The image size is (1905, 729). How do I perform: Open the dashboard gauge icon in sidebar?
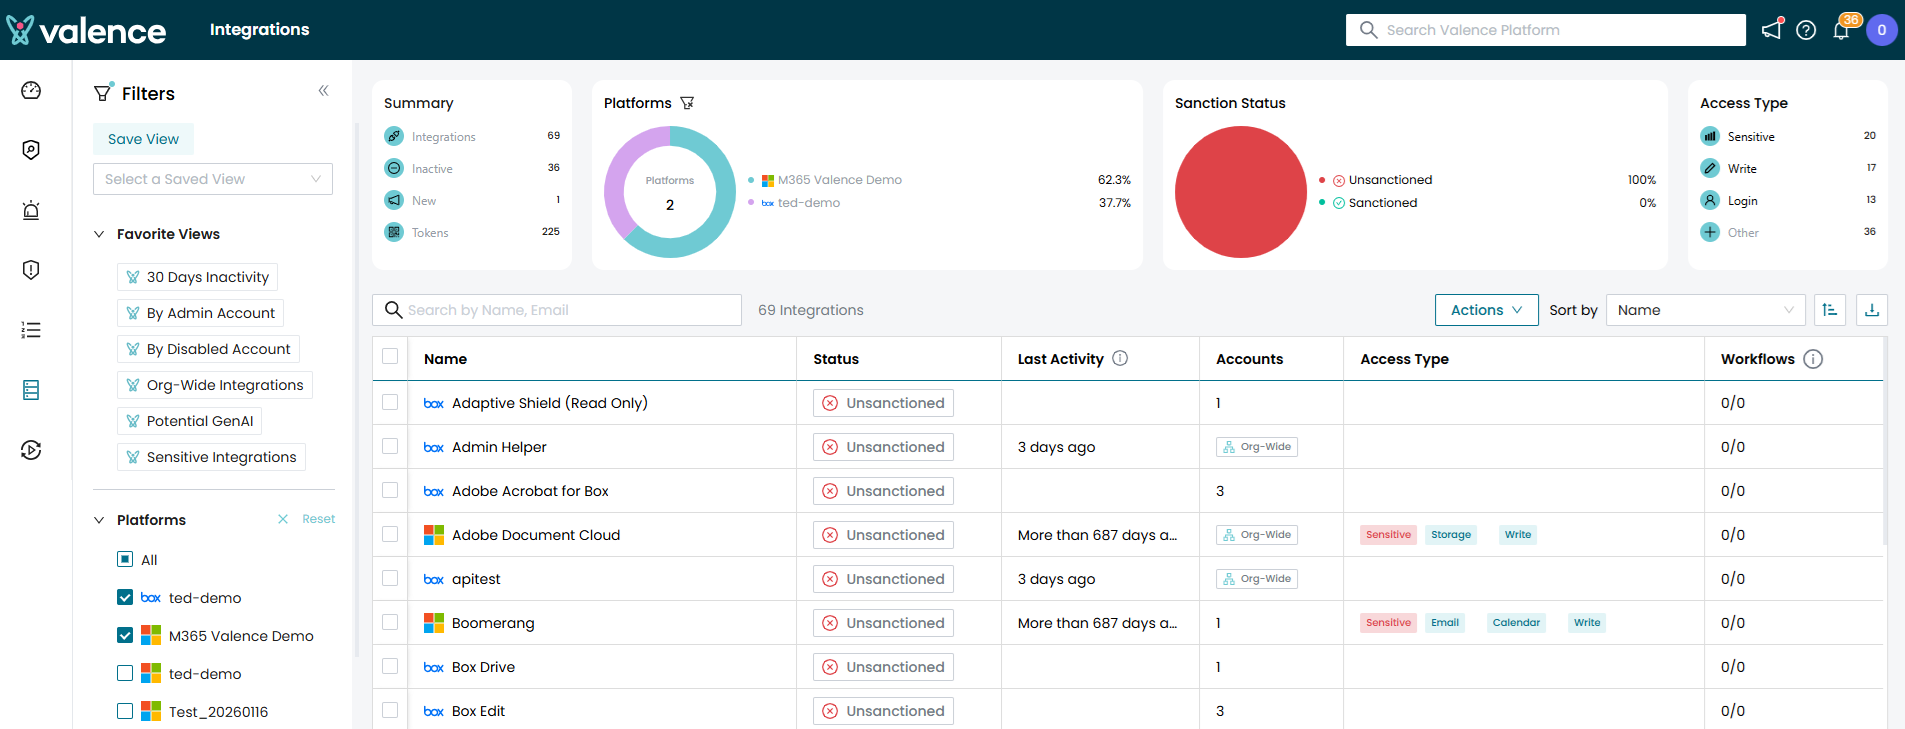(31, 91)
